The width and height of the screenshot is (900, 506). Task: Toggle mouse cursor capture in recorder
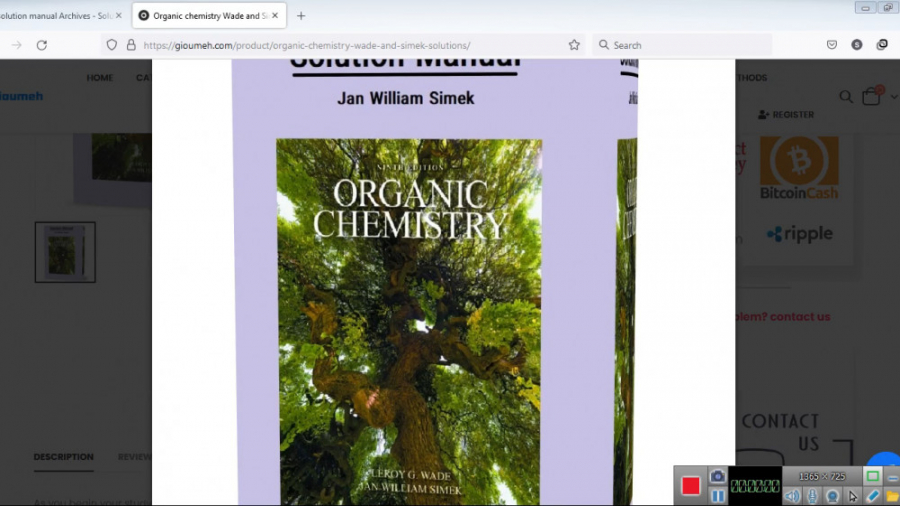852,496
